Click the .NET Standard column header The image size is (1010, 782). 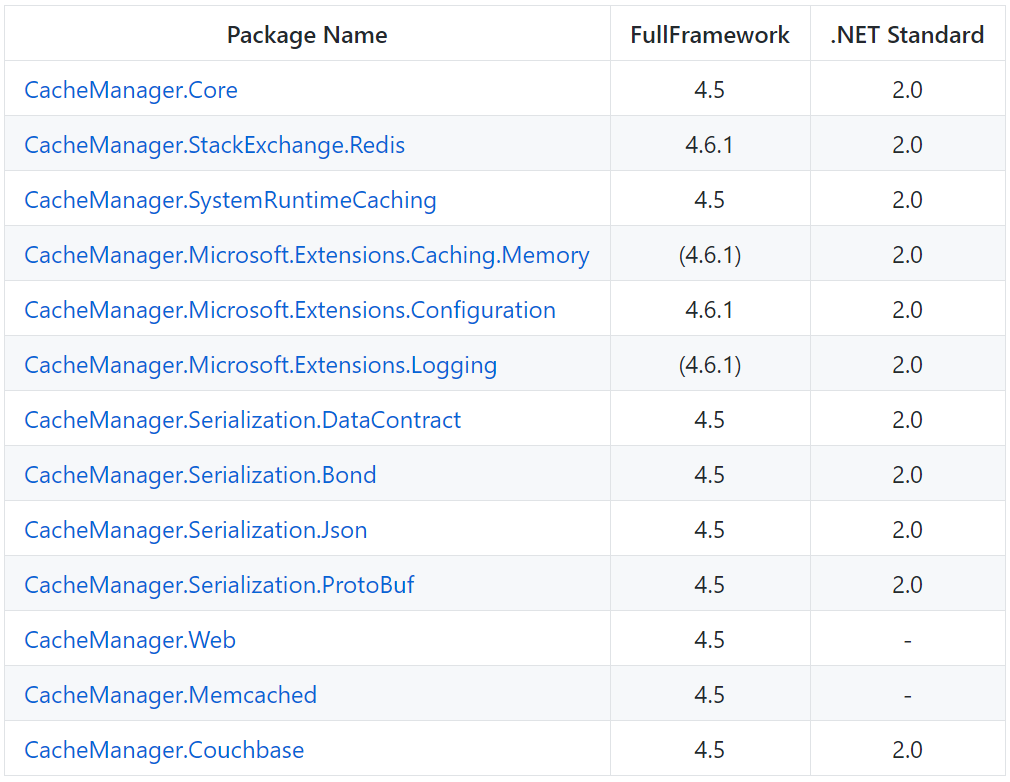(x=907, y=35)
